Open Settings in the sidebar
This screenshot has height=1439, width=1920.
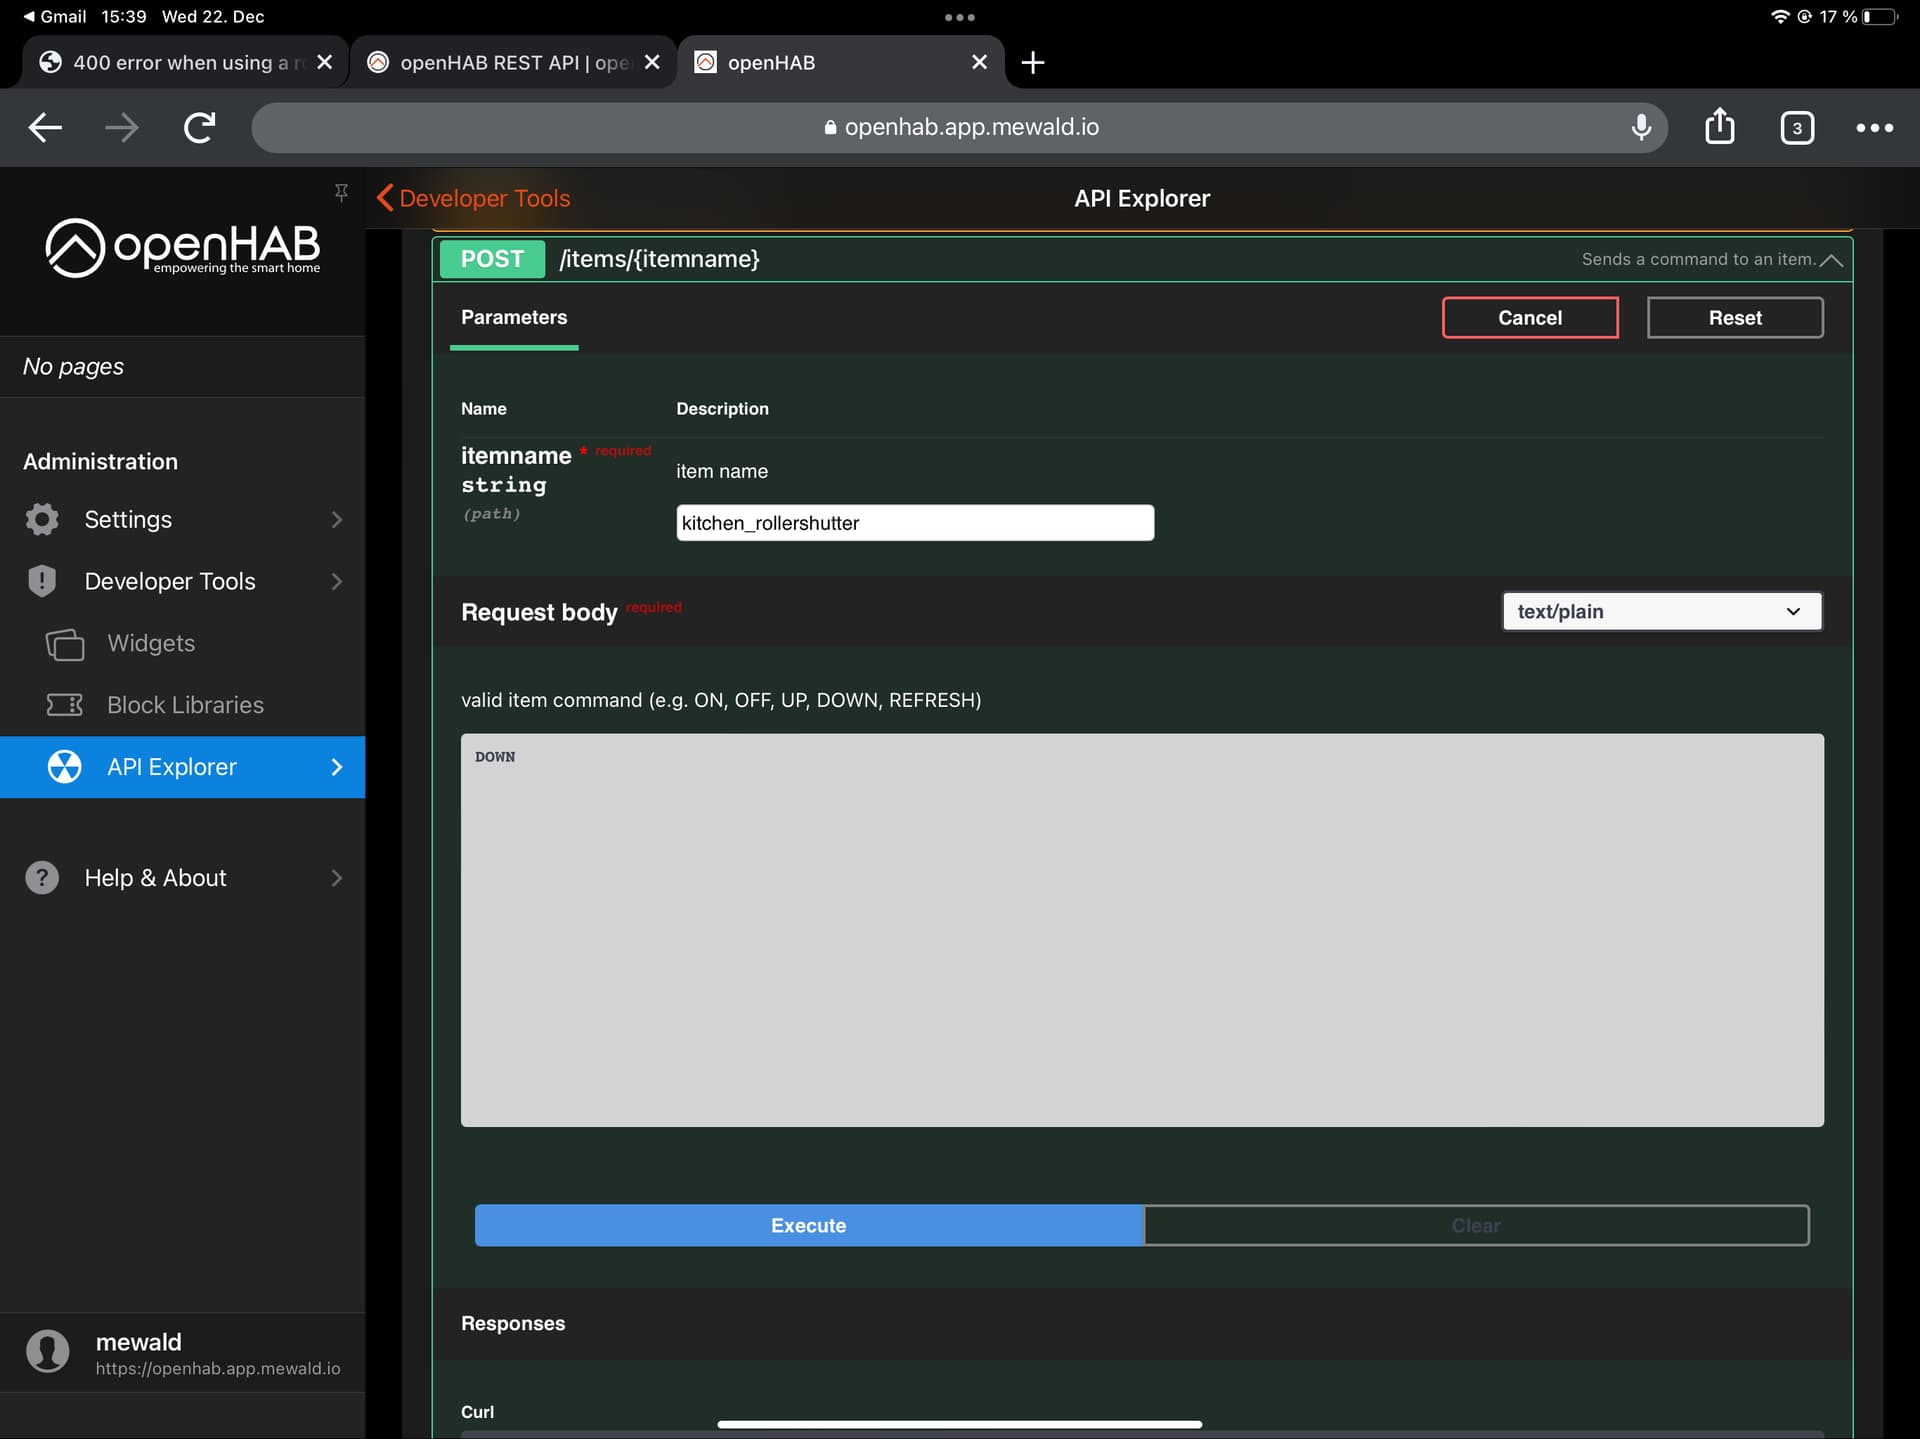tap(183, 519)
